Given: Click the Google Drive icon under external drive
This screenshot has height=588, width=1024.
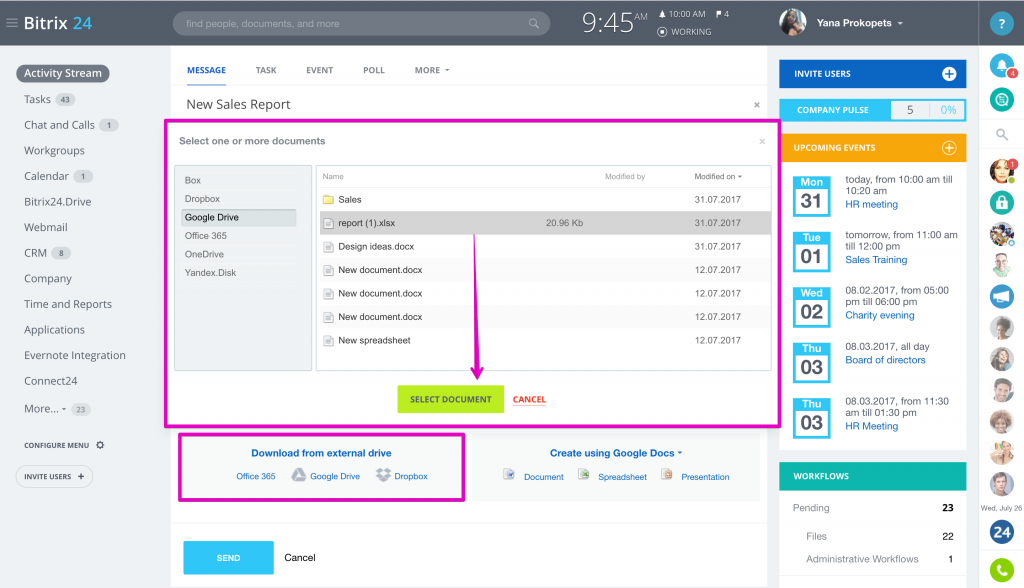Looking at the screenshot, I should point(298,475).
